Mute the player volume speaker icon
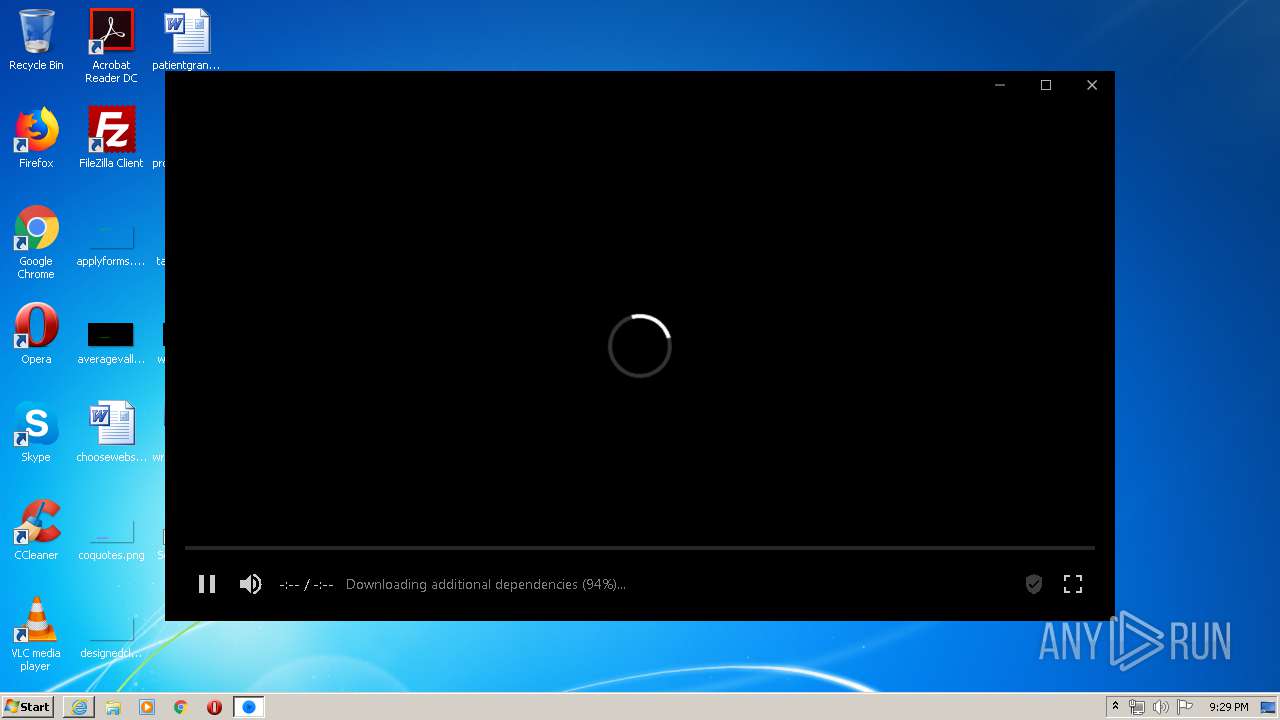This screenshot has width=1280, height=720. 250,584
